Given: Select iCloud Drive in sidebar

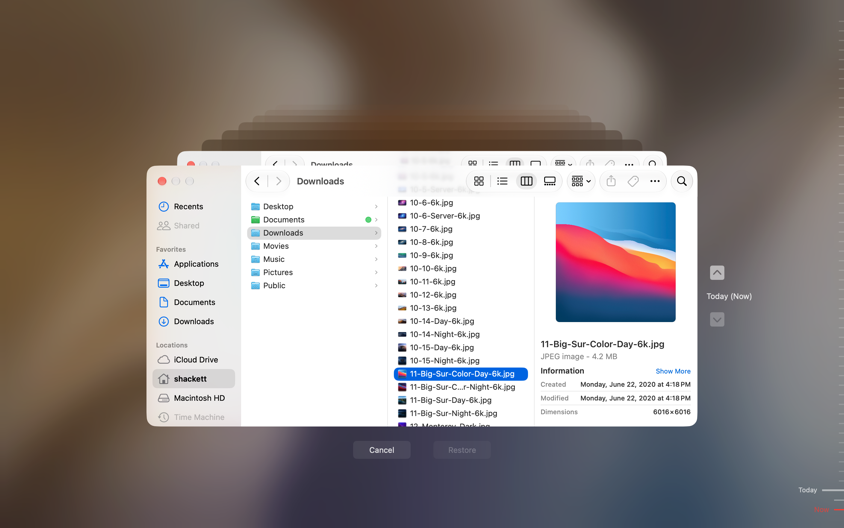Looking at the screenshot, I should pyautogui.click(x=194, y=360).
